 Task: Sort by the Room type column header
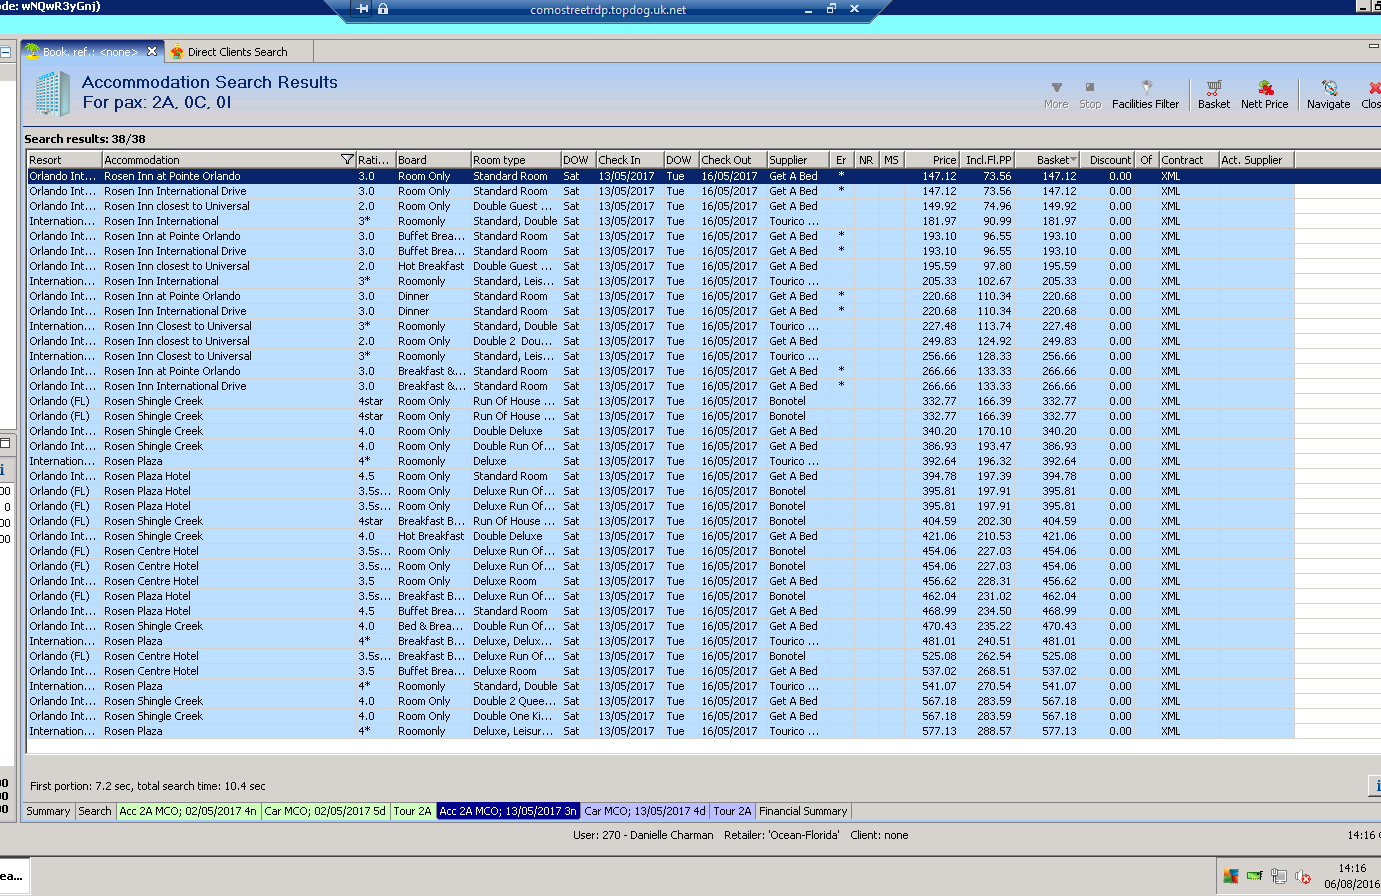[515, 160]
